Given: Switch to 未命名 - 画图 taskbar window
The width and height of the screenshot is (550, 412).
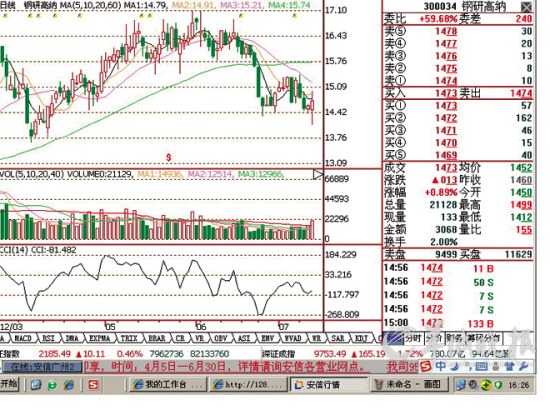Looking at the screenshot, I should click(x=409, y=385).
